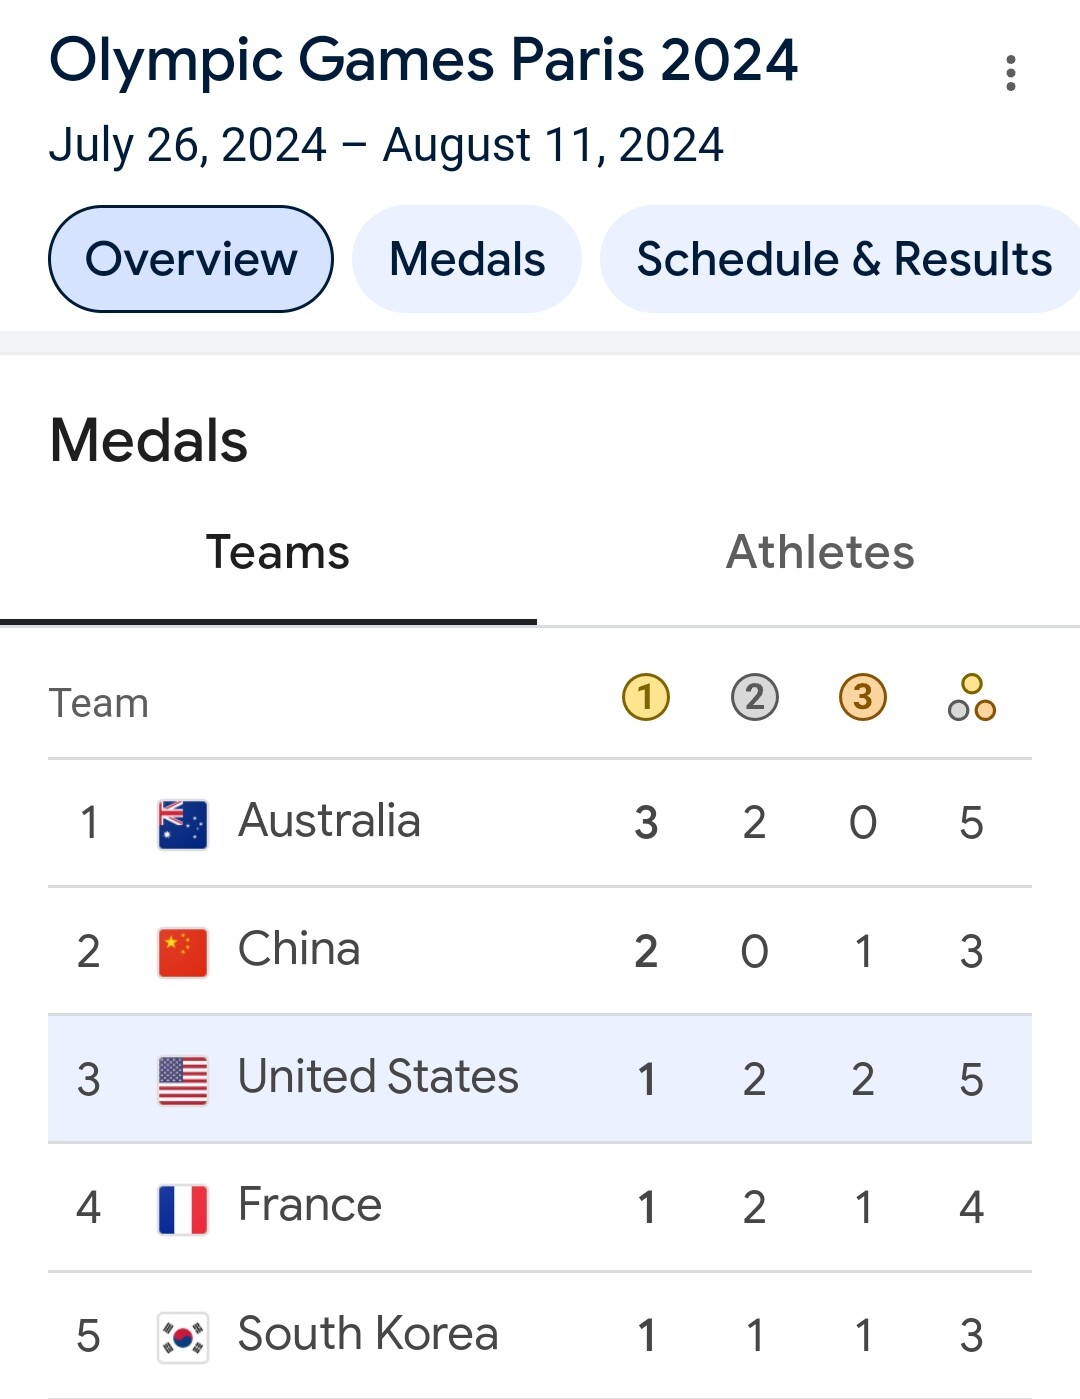Click the Australia flag icon
This screenshot has width=1080, height=1399.
[x=183, y=824]
